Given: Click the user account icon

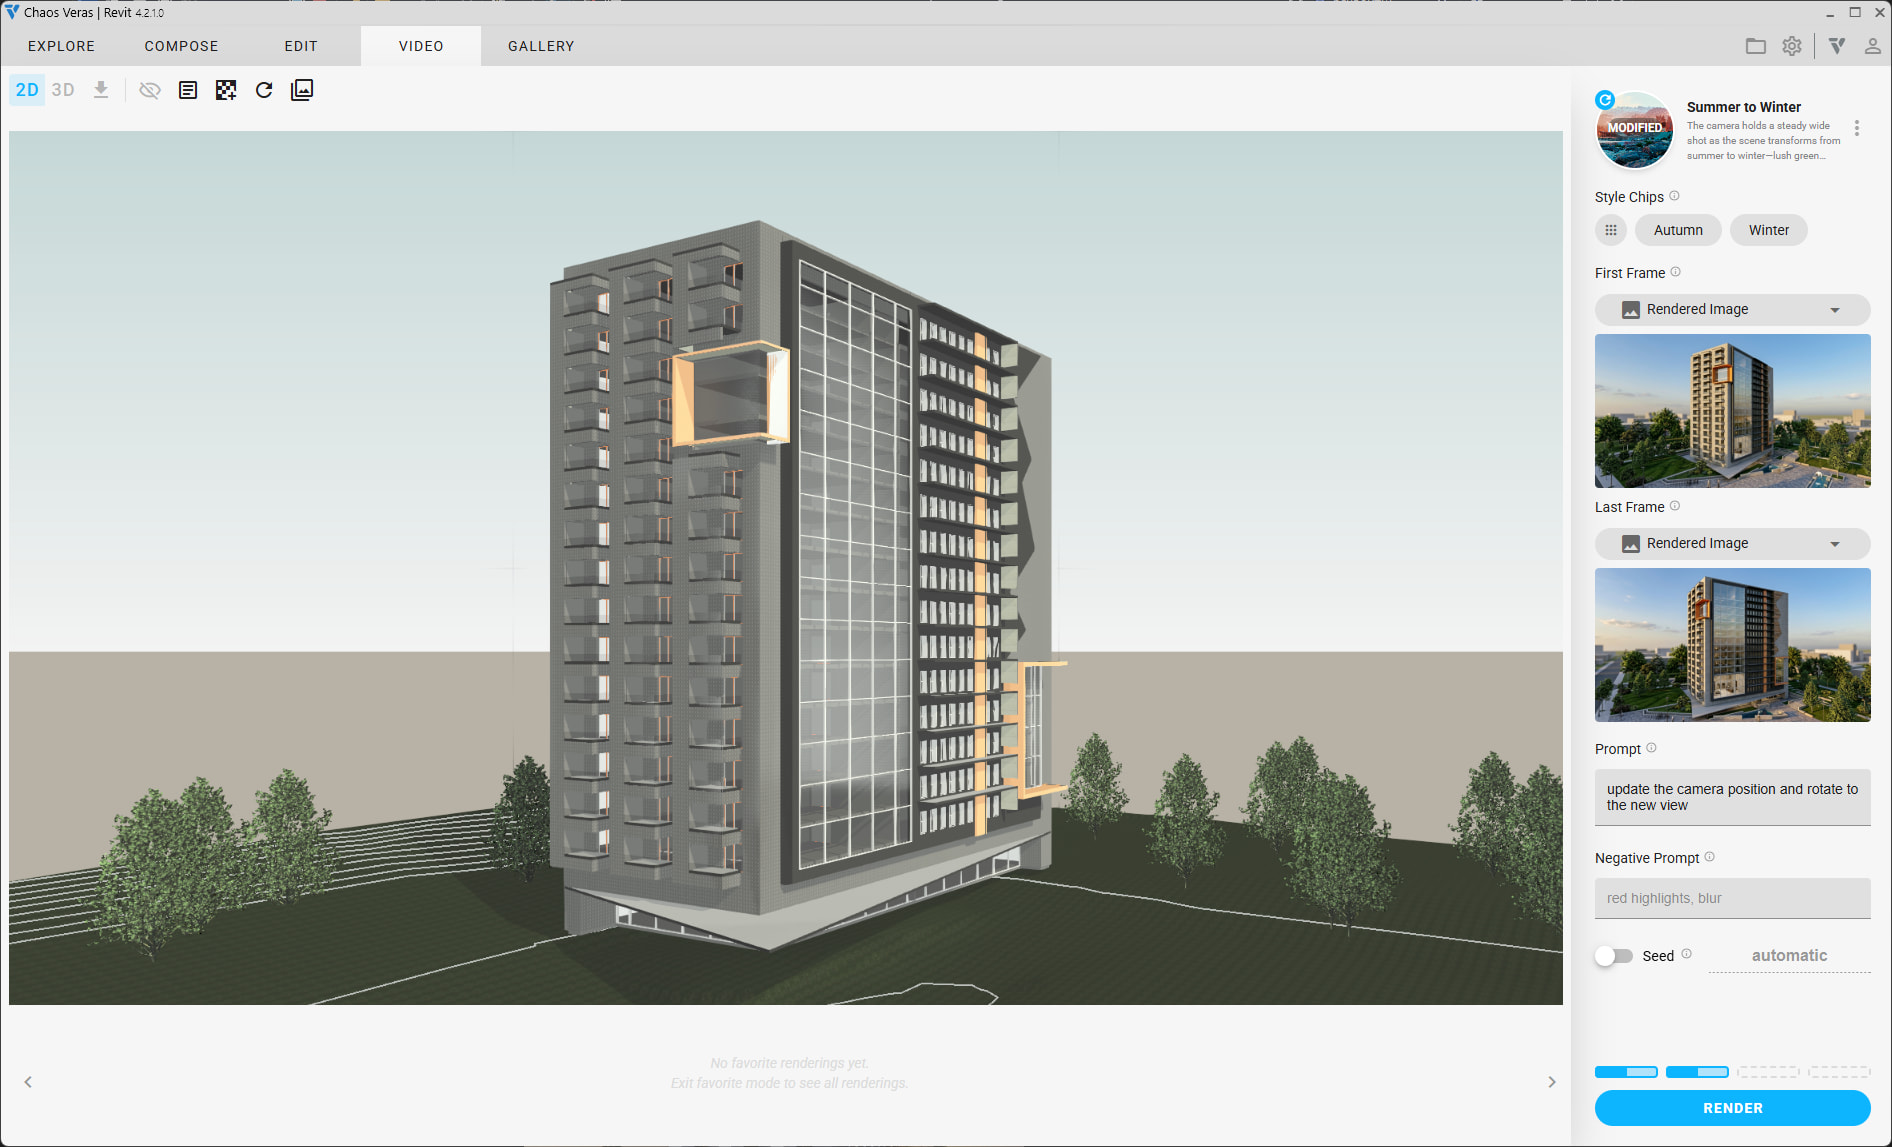Looking at the screenshot, I should click(x=1872, y=46).
